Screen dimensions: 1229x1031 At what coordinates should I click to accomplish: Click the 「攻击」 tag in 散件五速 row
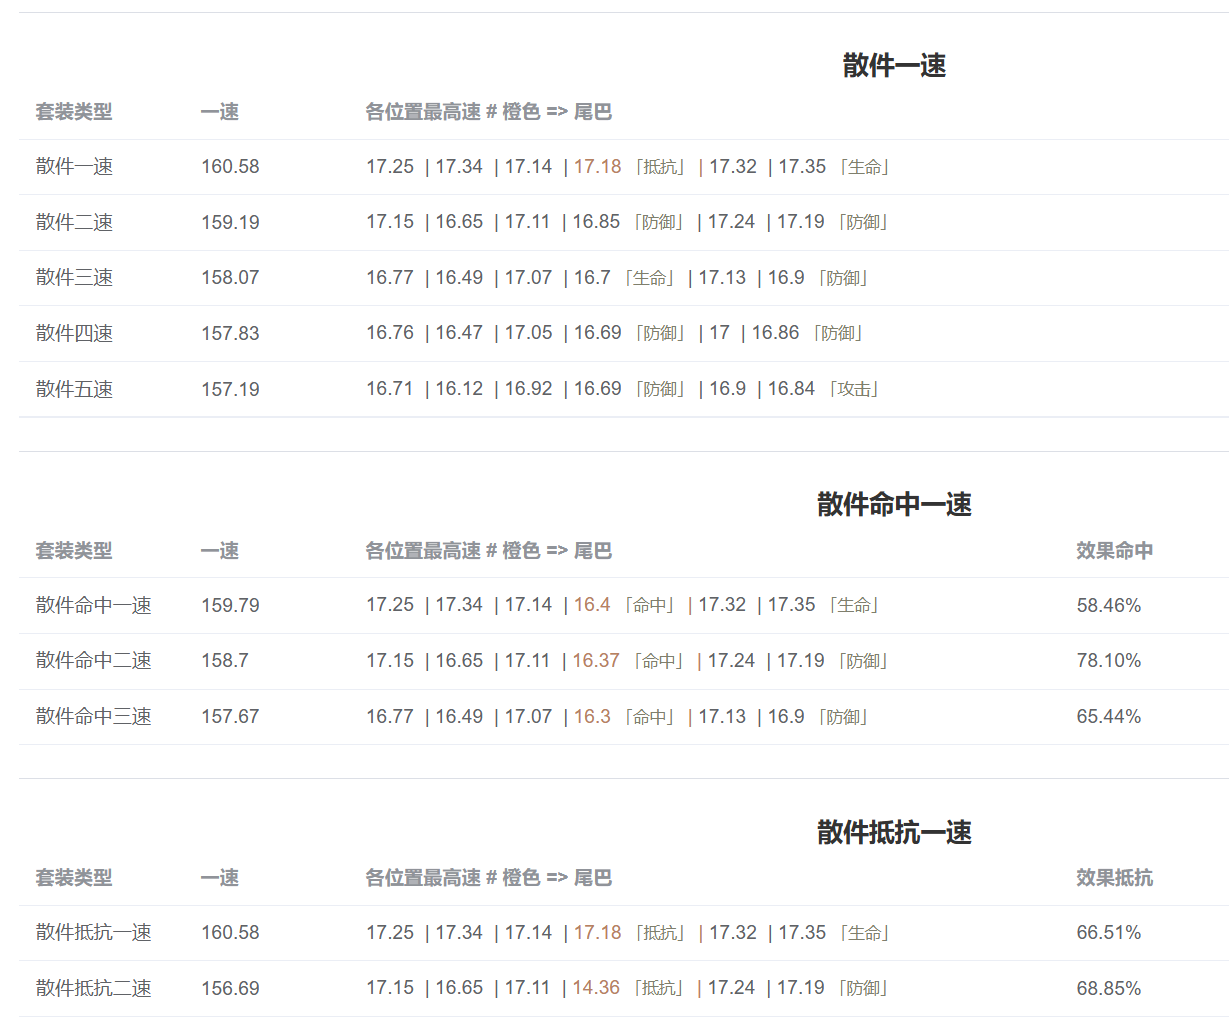[854, 389]
